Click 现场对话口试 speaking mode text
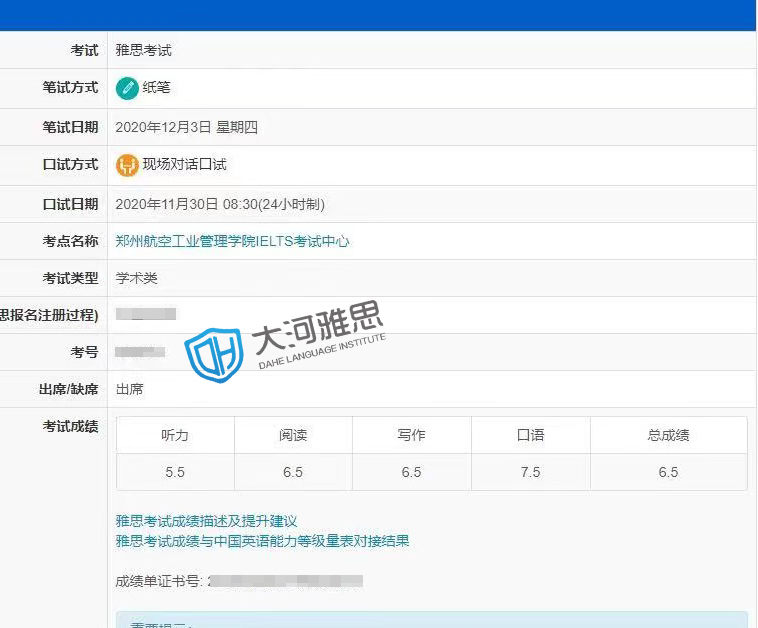Viewport: 758px width, 628px height. pyautogui.click(x=185, y=164)
